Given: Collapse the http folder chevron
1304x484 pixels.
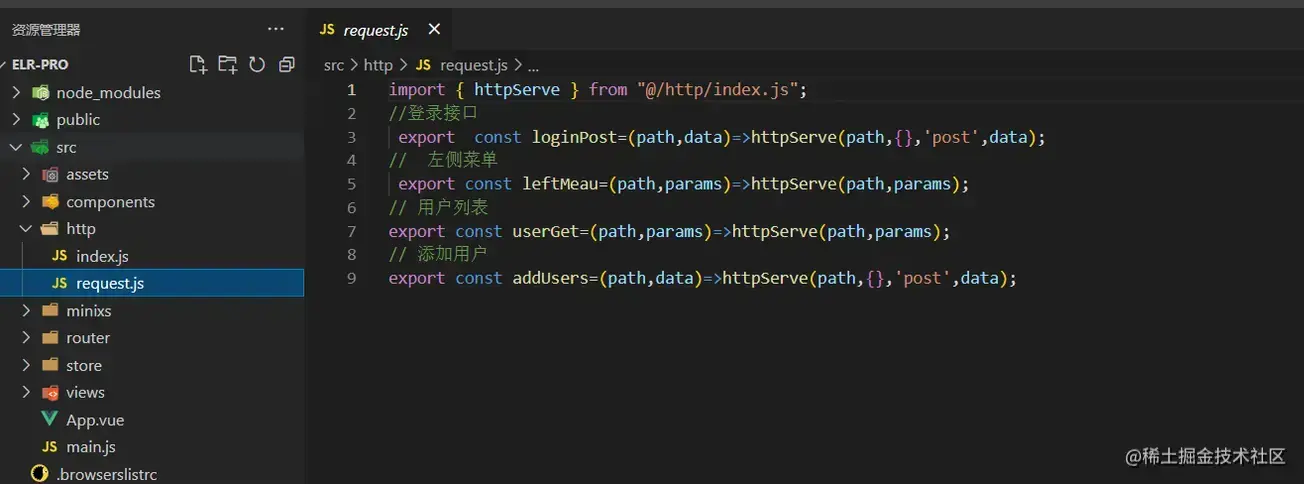Looking at the screenshot, I should 26,229.
